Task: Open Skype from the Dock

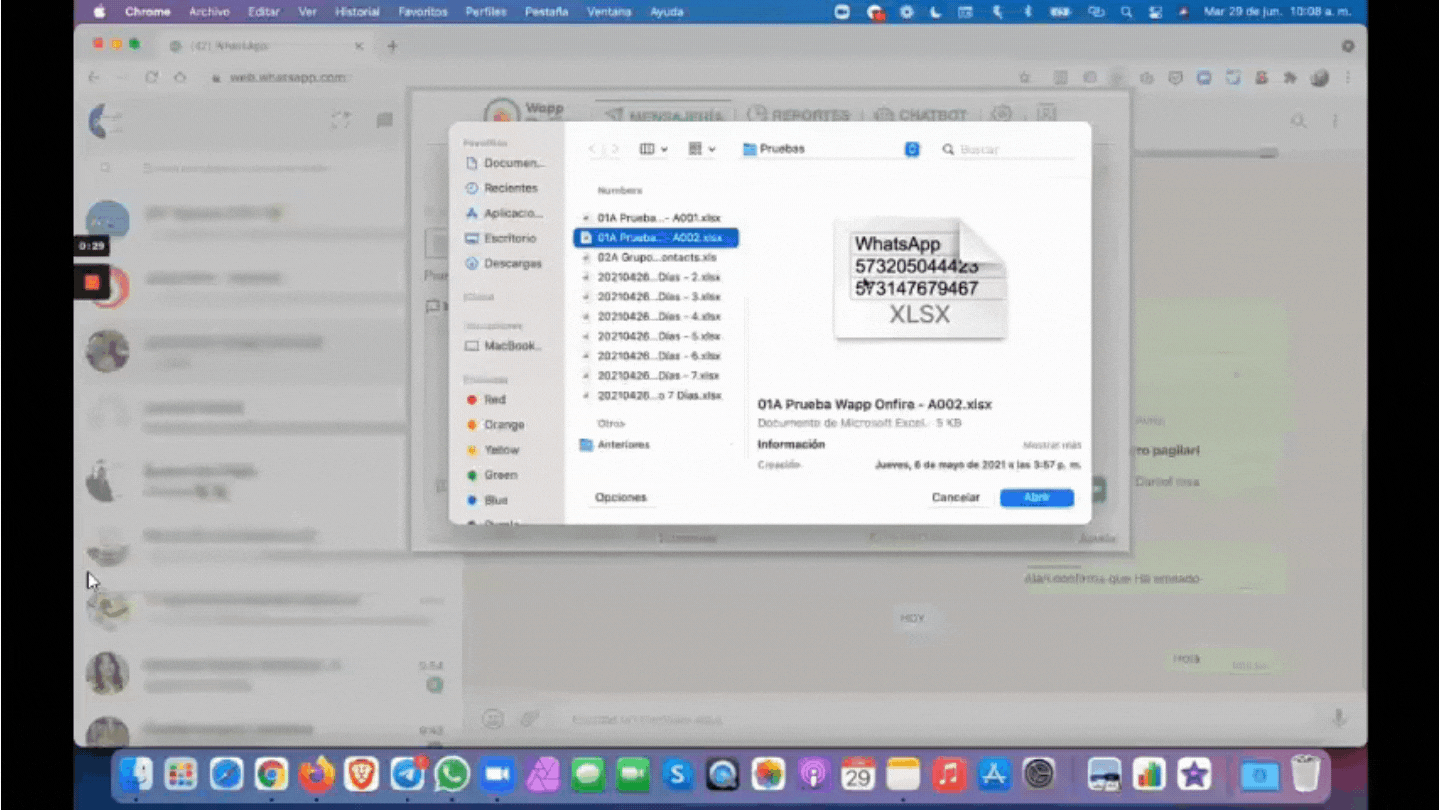Action: click(x=678, y=774)
